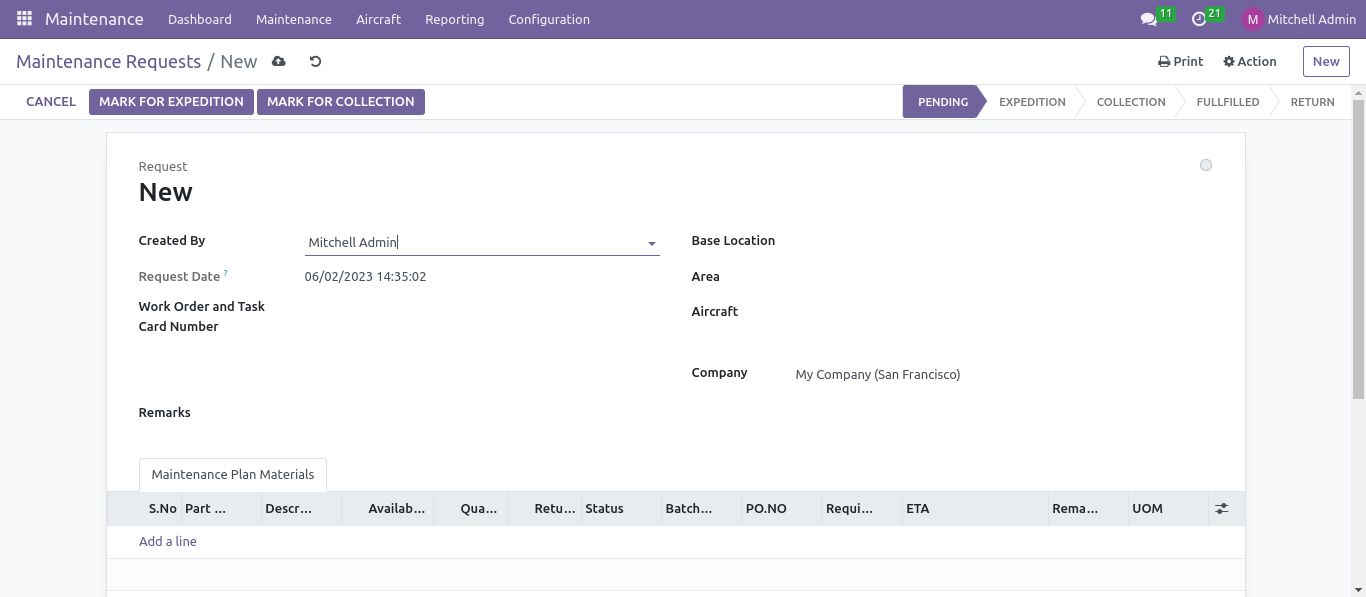1366x597 pixels.
Task: Click the New button
Action: (1326, 62)
